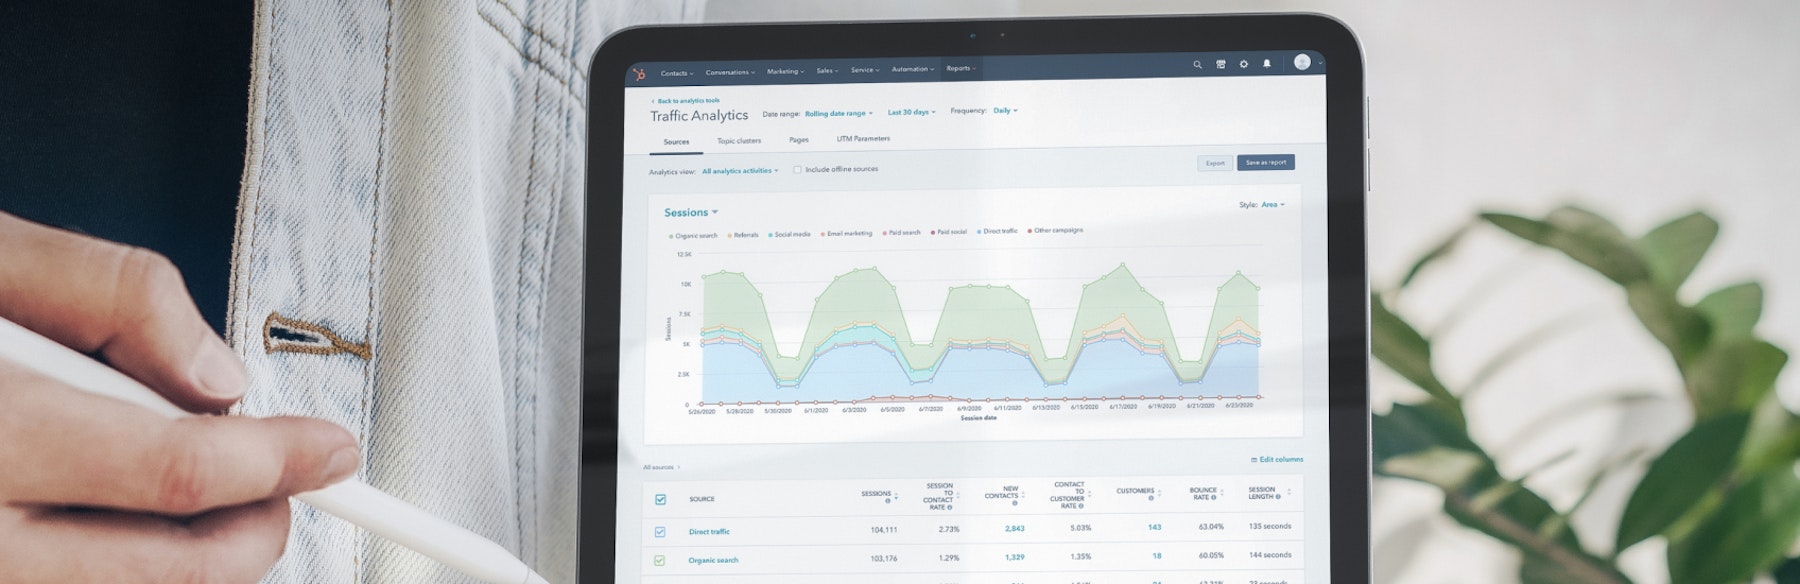The height and width of the screenshot is (584, 1800).
Task: Open the All analytics activities dropdown
Action: pyautogui.click(x=740, y=171)
